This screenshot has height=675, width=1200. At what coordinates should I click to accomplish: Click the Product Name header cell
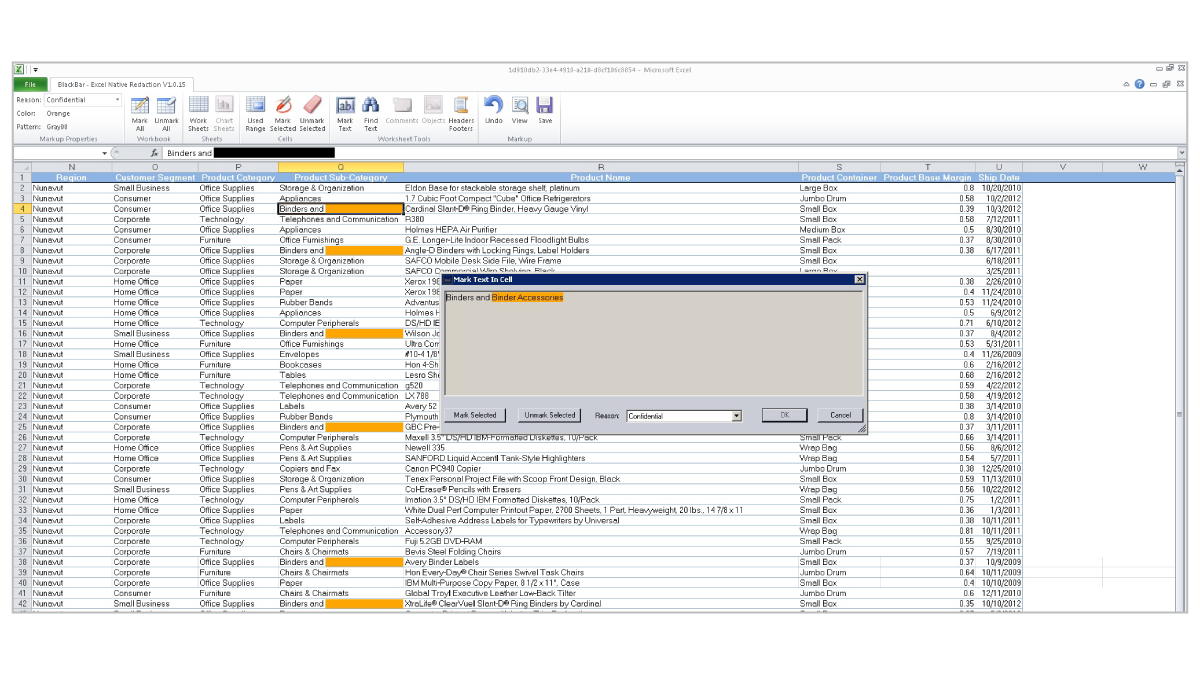coord(601,178)
